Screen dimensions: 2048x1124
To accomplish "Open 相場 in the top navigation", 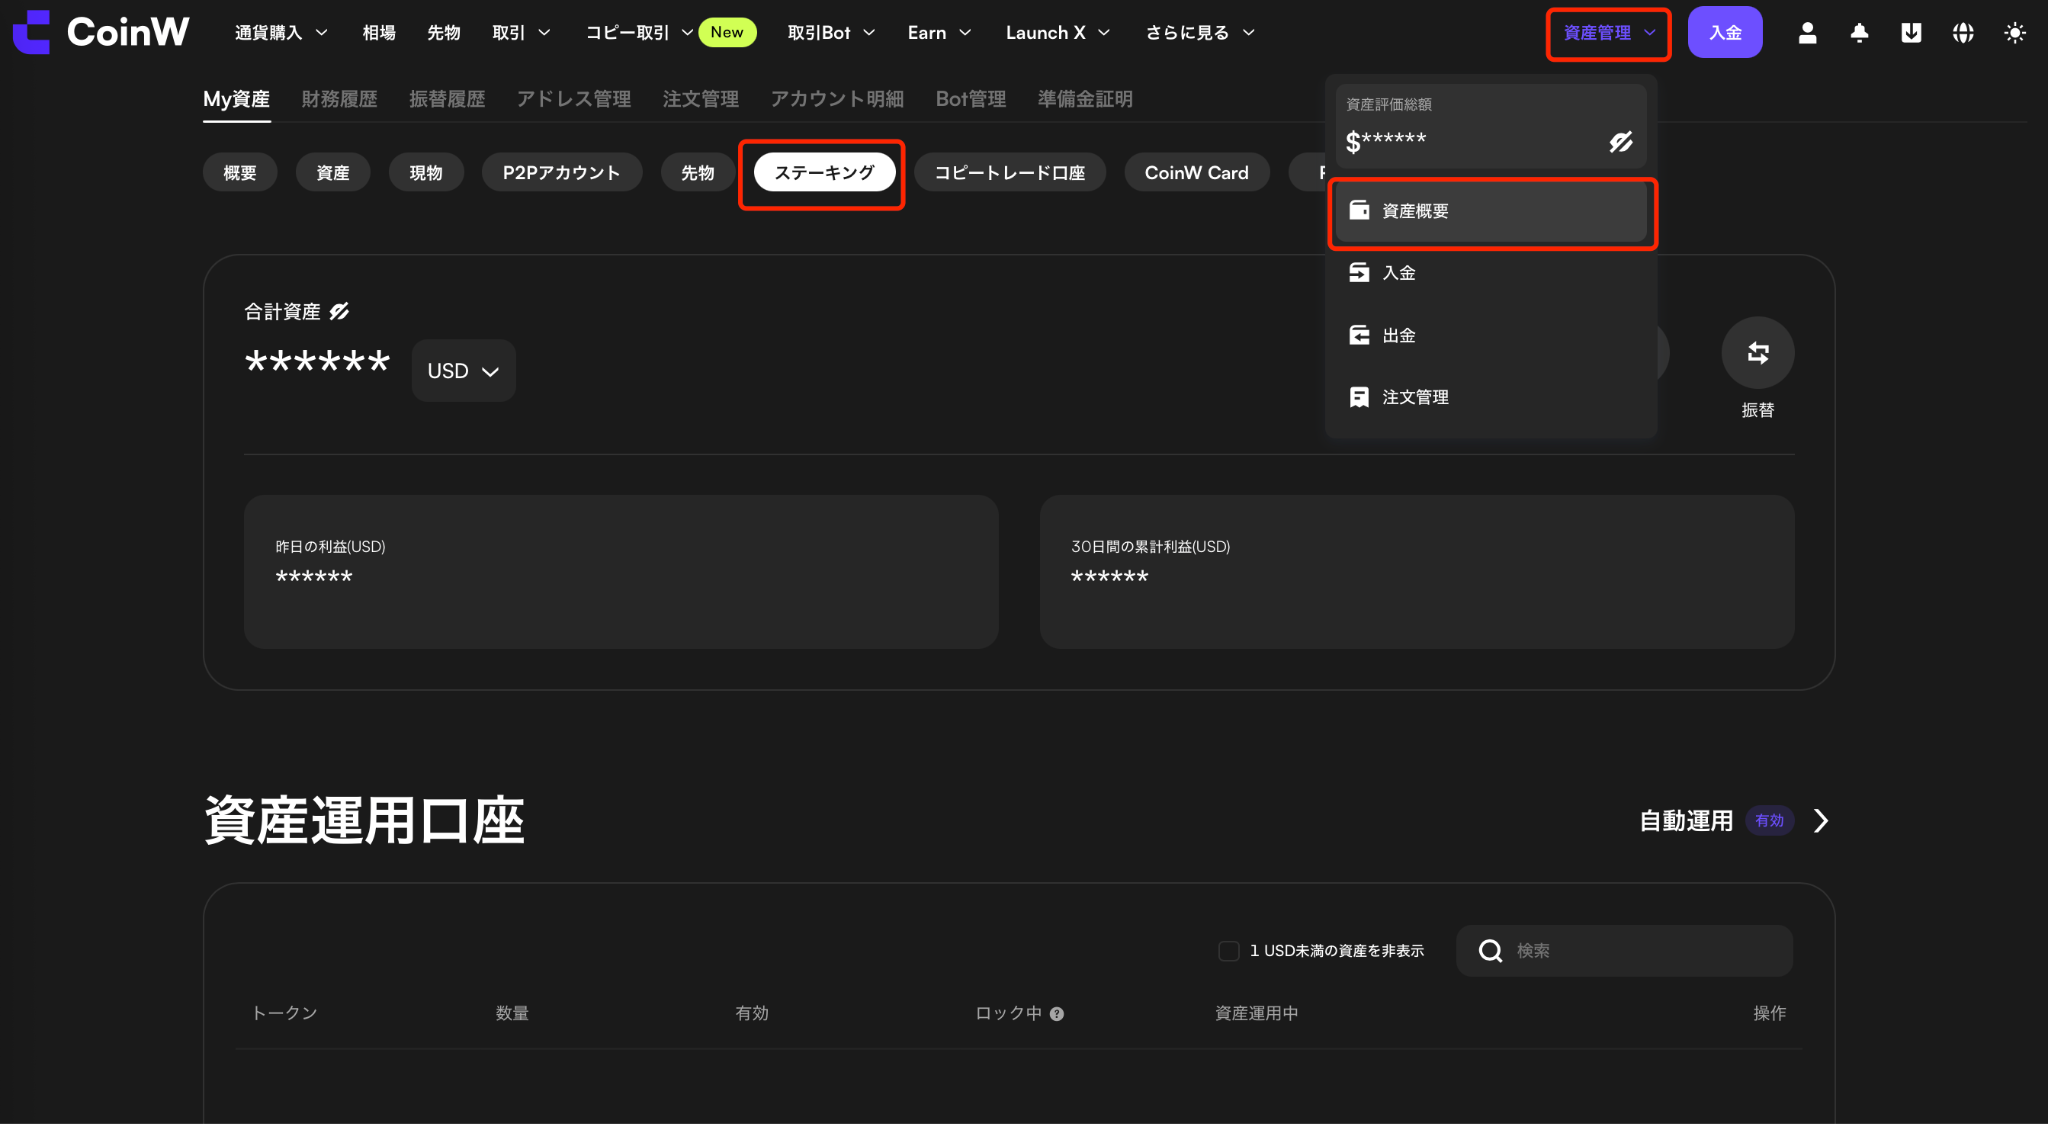I will [379, 33].
